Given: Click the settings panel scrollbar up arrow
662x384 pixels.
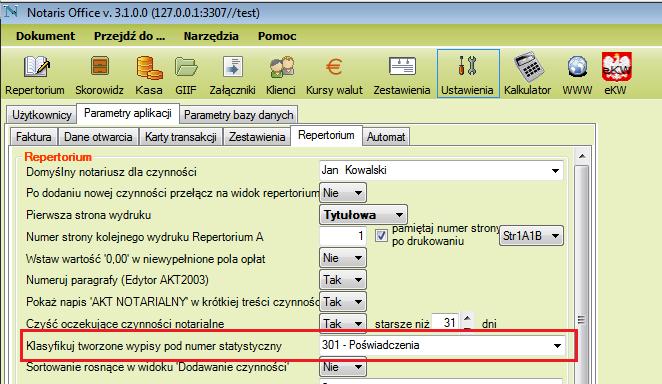Looking at the screenshot, I should click(582, 156).
